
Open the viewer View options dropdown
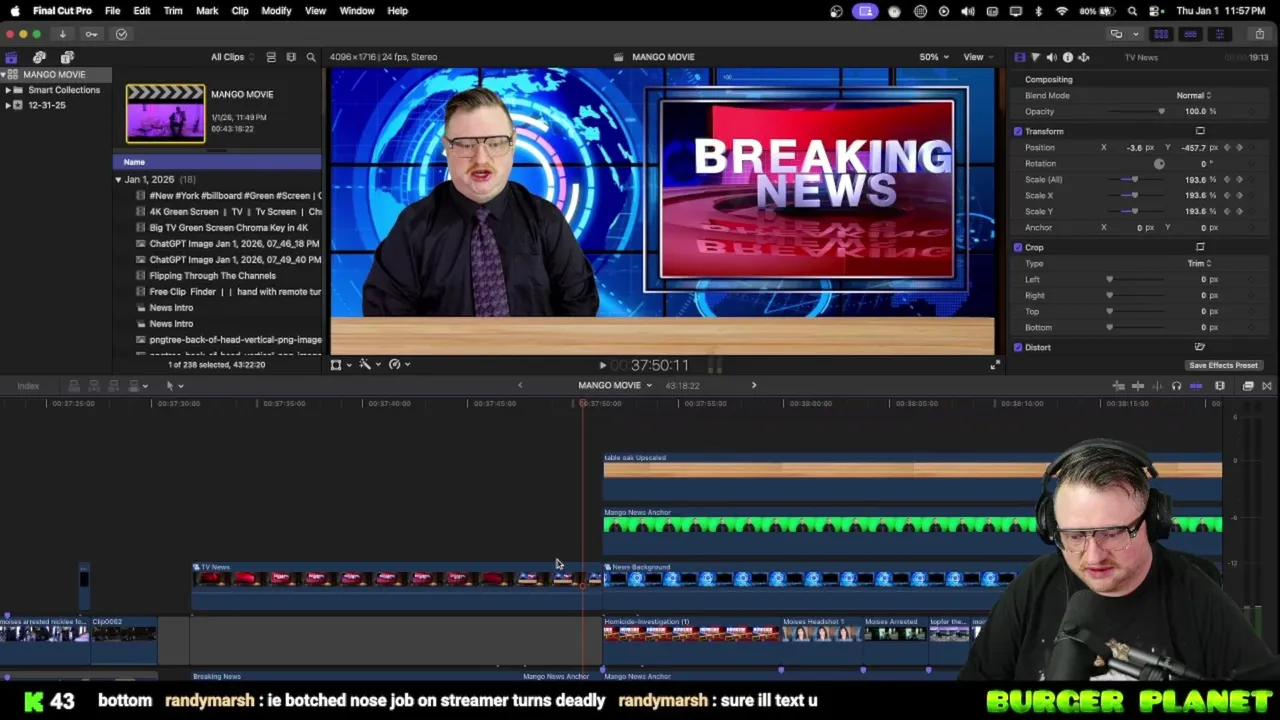click(x=977, y=57)
